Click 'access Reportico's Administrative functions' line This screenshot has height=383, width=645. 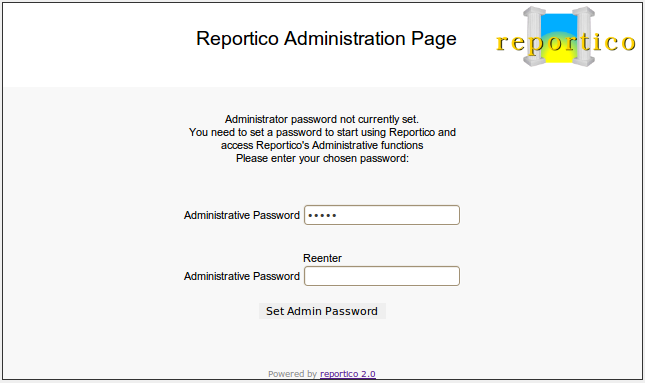(322, 145)
